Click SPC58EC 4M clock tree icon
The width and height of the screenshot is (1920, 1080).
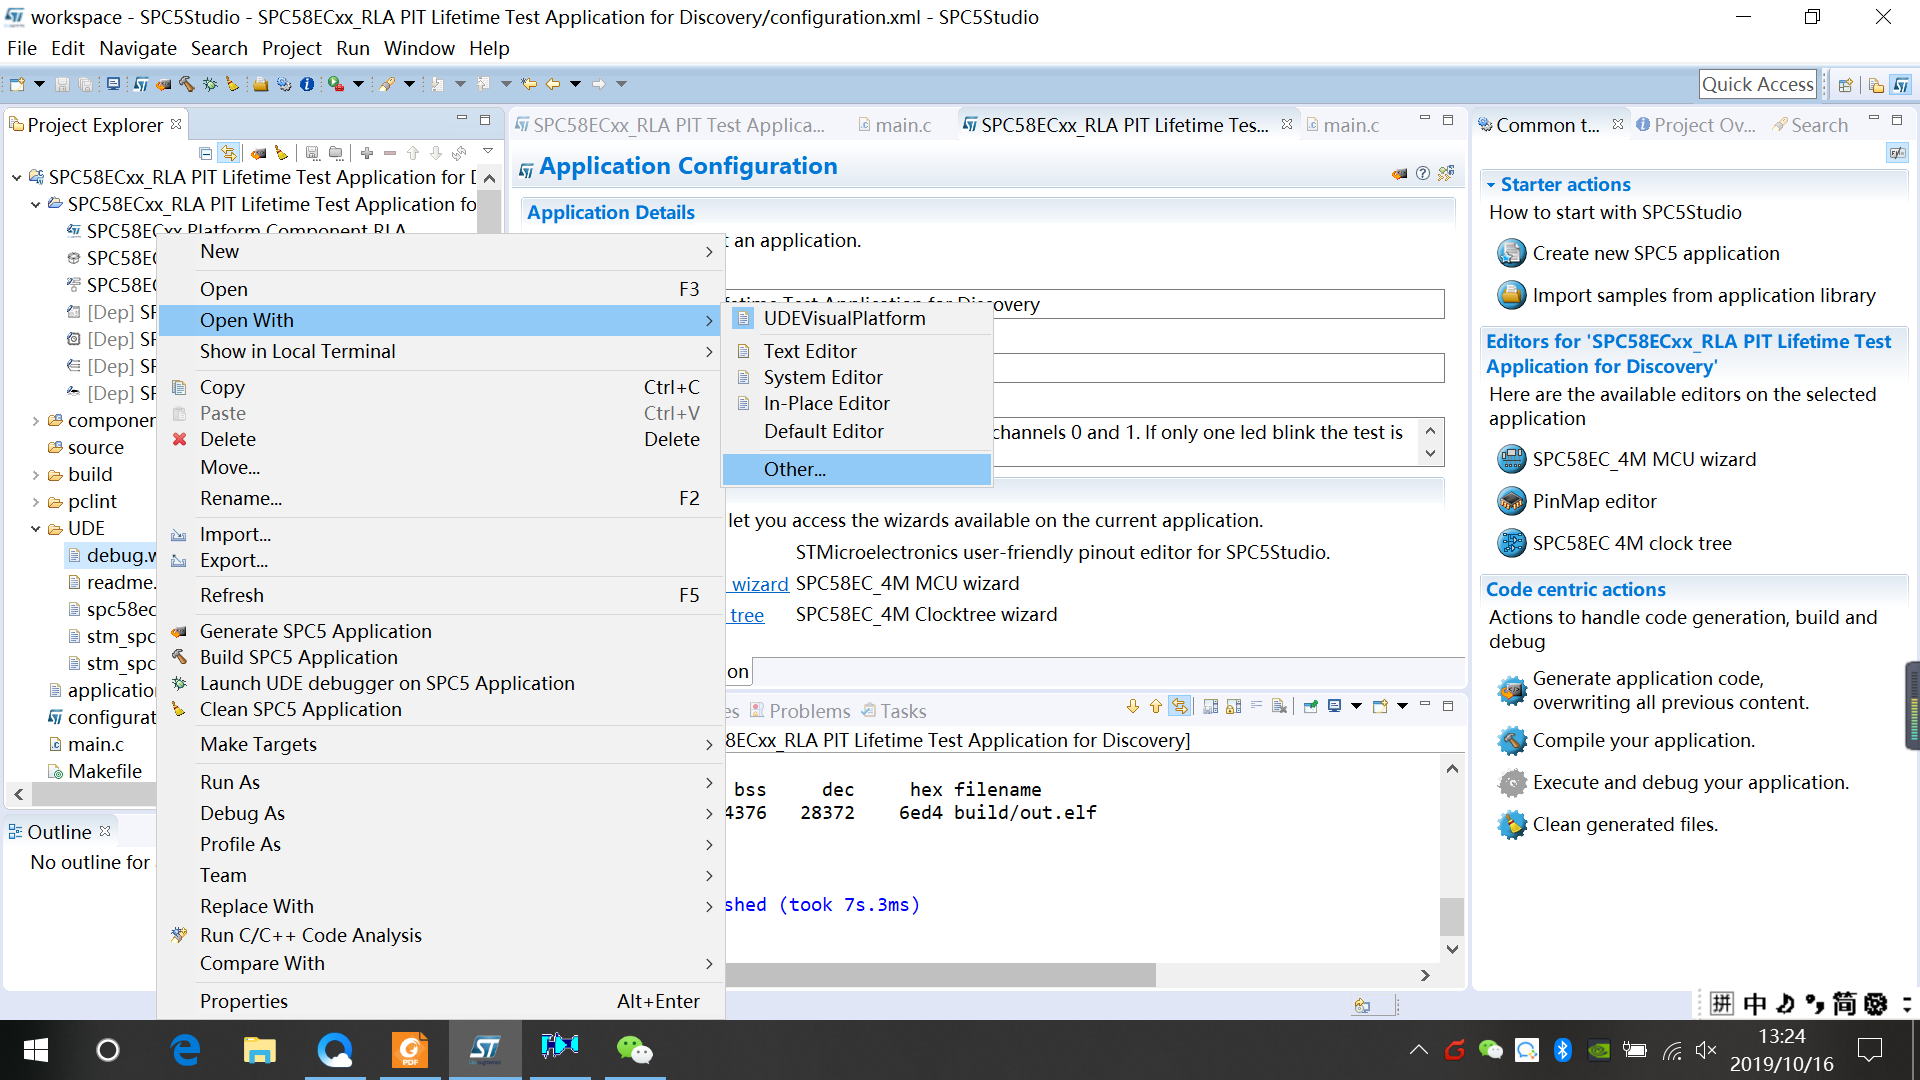point(1511,543)
